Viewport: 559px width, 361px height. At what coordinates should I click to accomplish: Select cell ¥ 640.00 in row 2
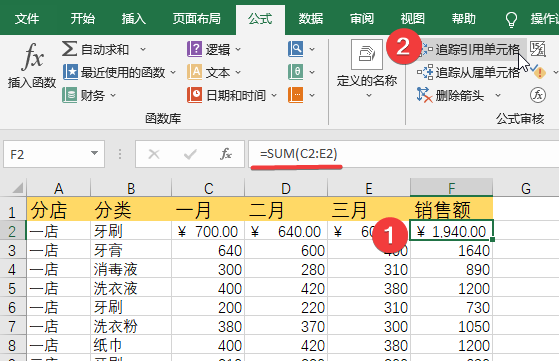[x=286, y=232]
